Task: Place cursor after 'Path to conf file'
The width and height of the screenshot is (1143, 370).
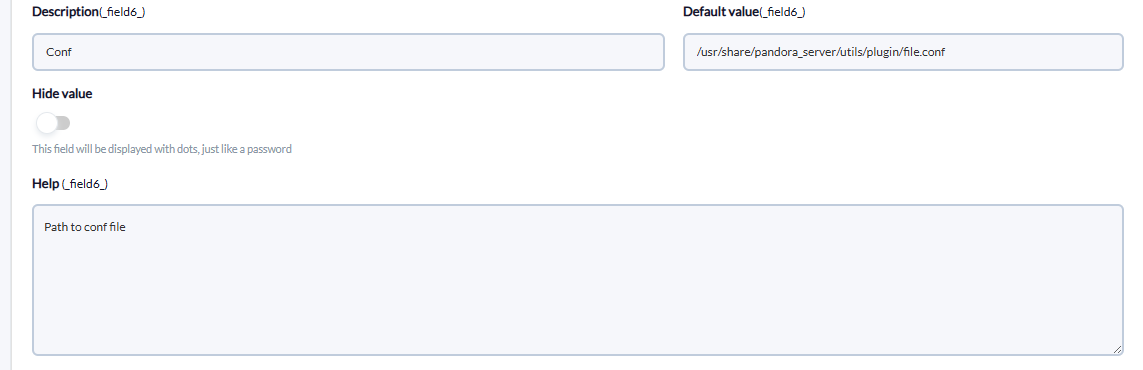Action: [x=127, y=227]
